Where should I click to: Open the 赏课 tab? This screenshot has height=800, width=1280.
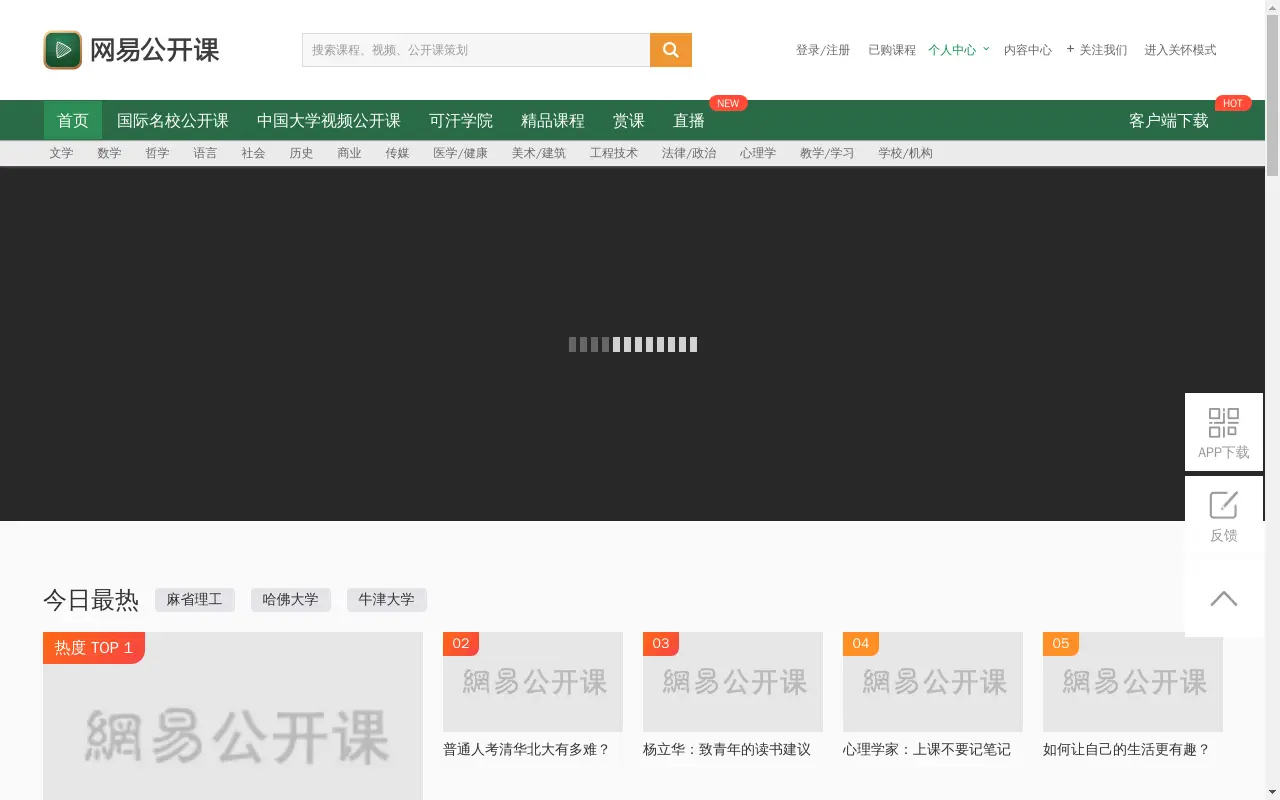629,120
